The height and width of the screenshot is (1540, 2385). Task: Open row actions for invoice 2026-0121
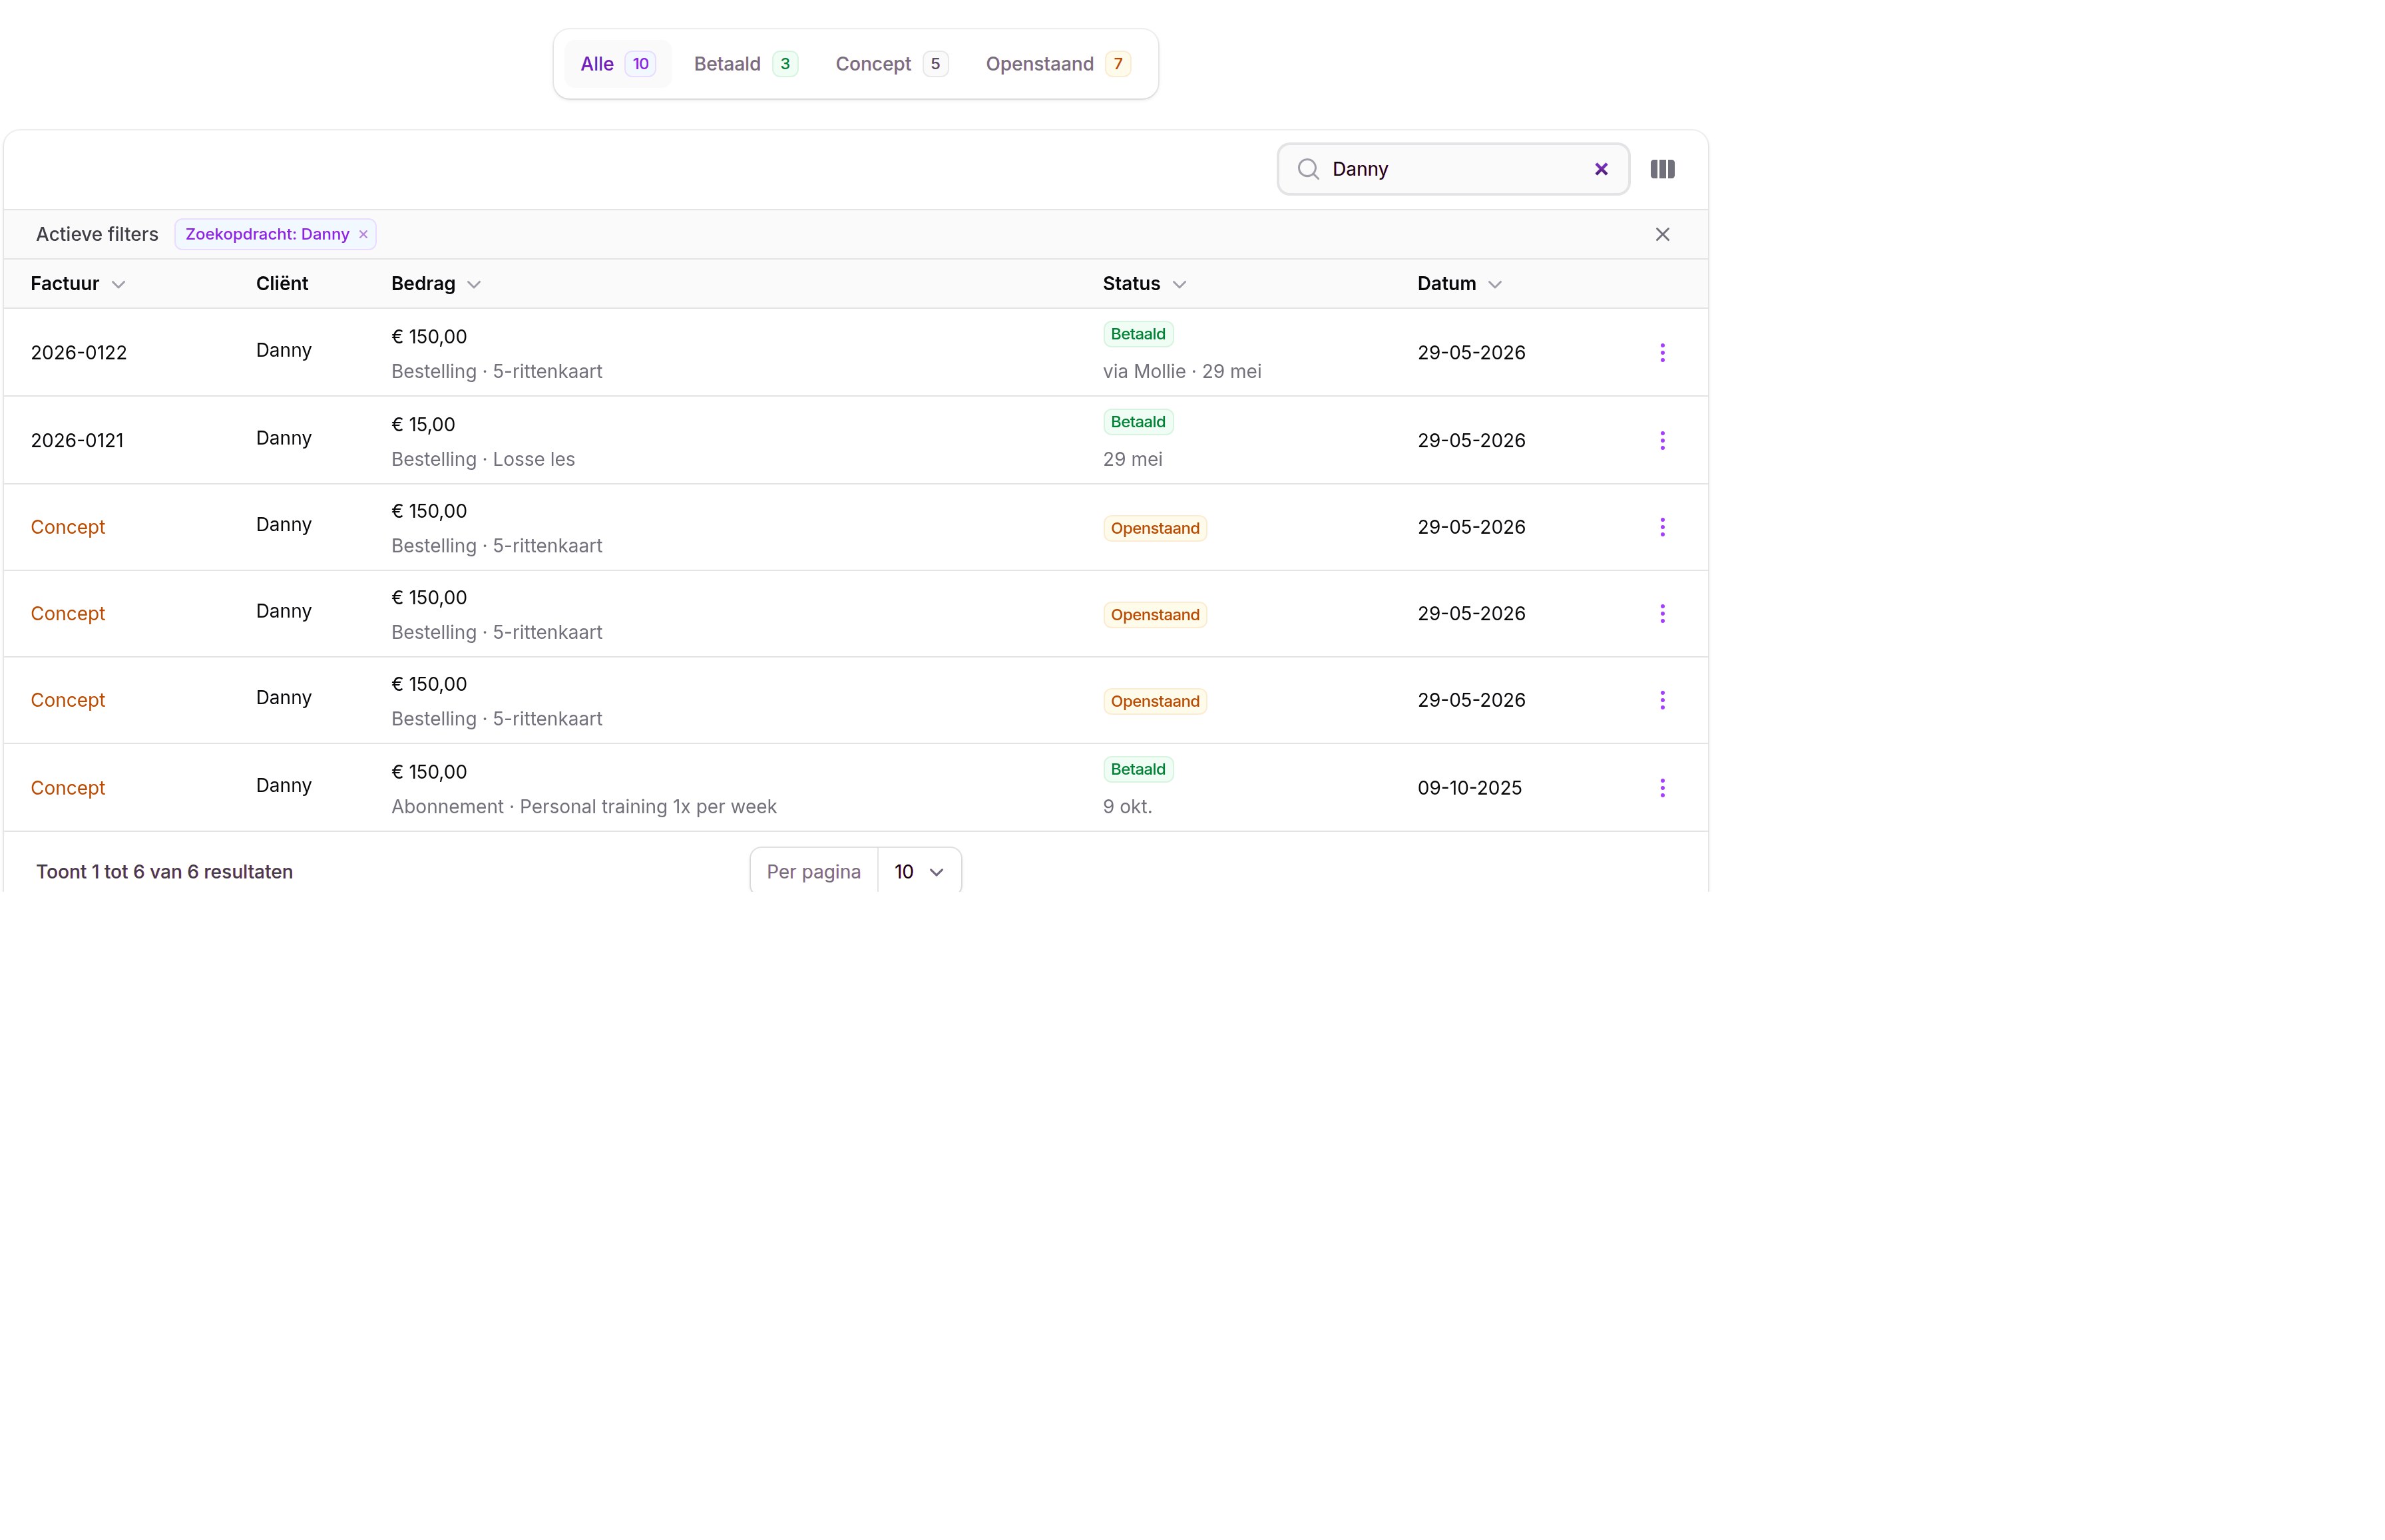point(1661,440)
